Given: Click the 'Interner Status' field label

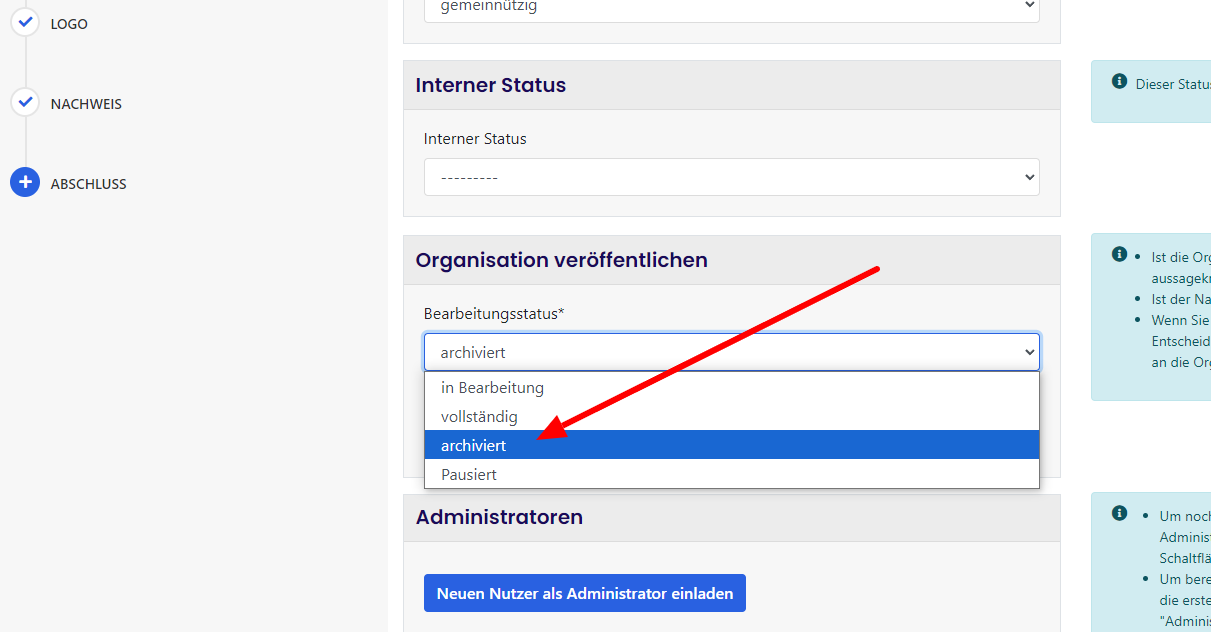Looking at the screenshot, I should [475, 139].
